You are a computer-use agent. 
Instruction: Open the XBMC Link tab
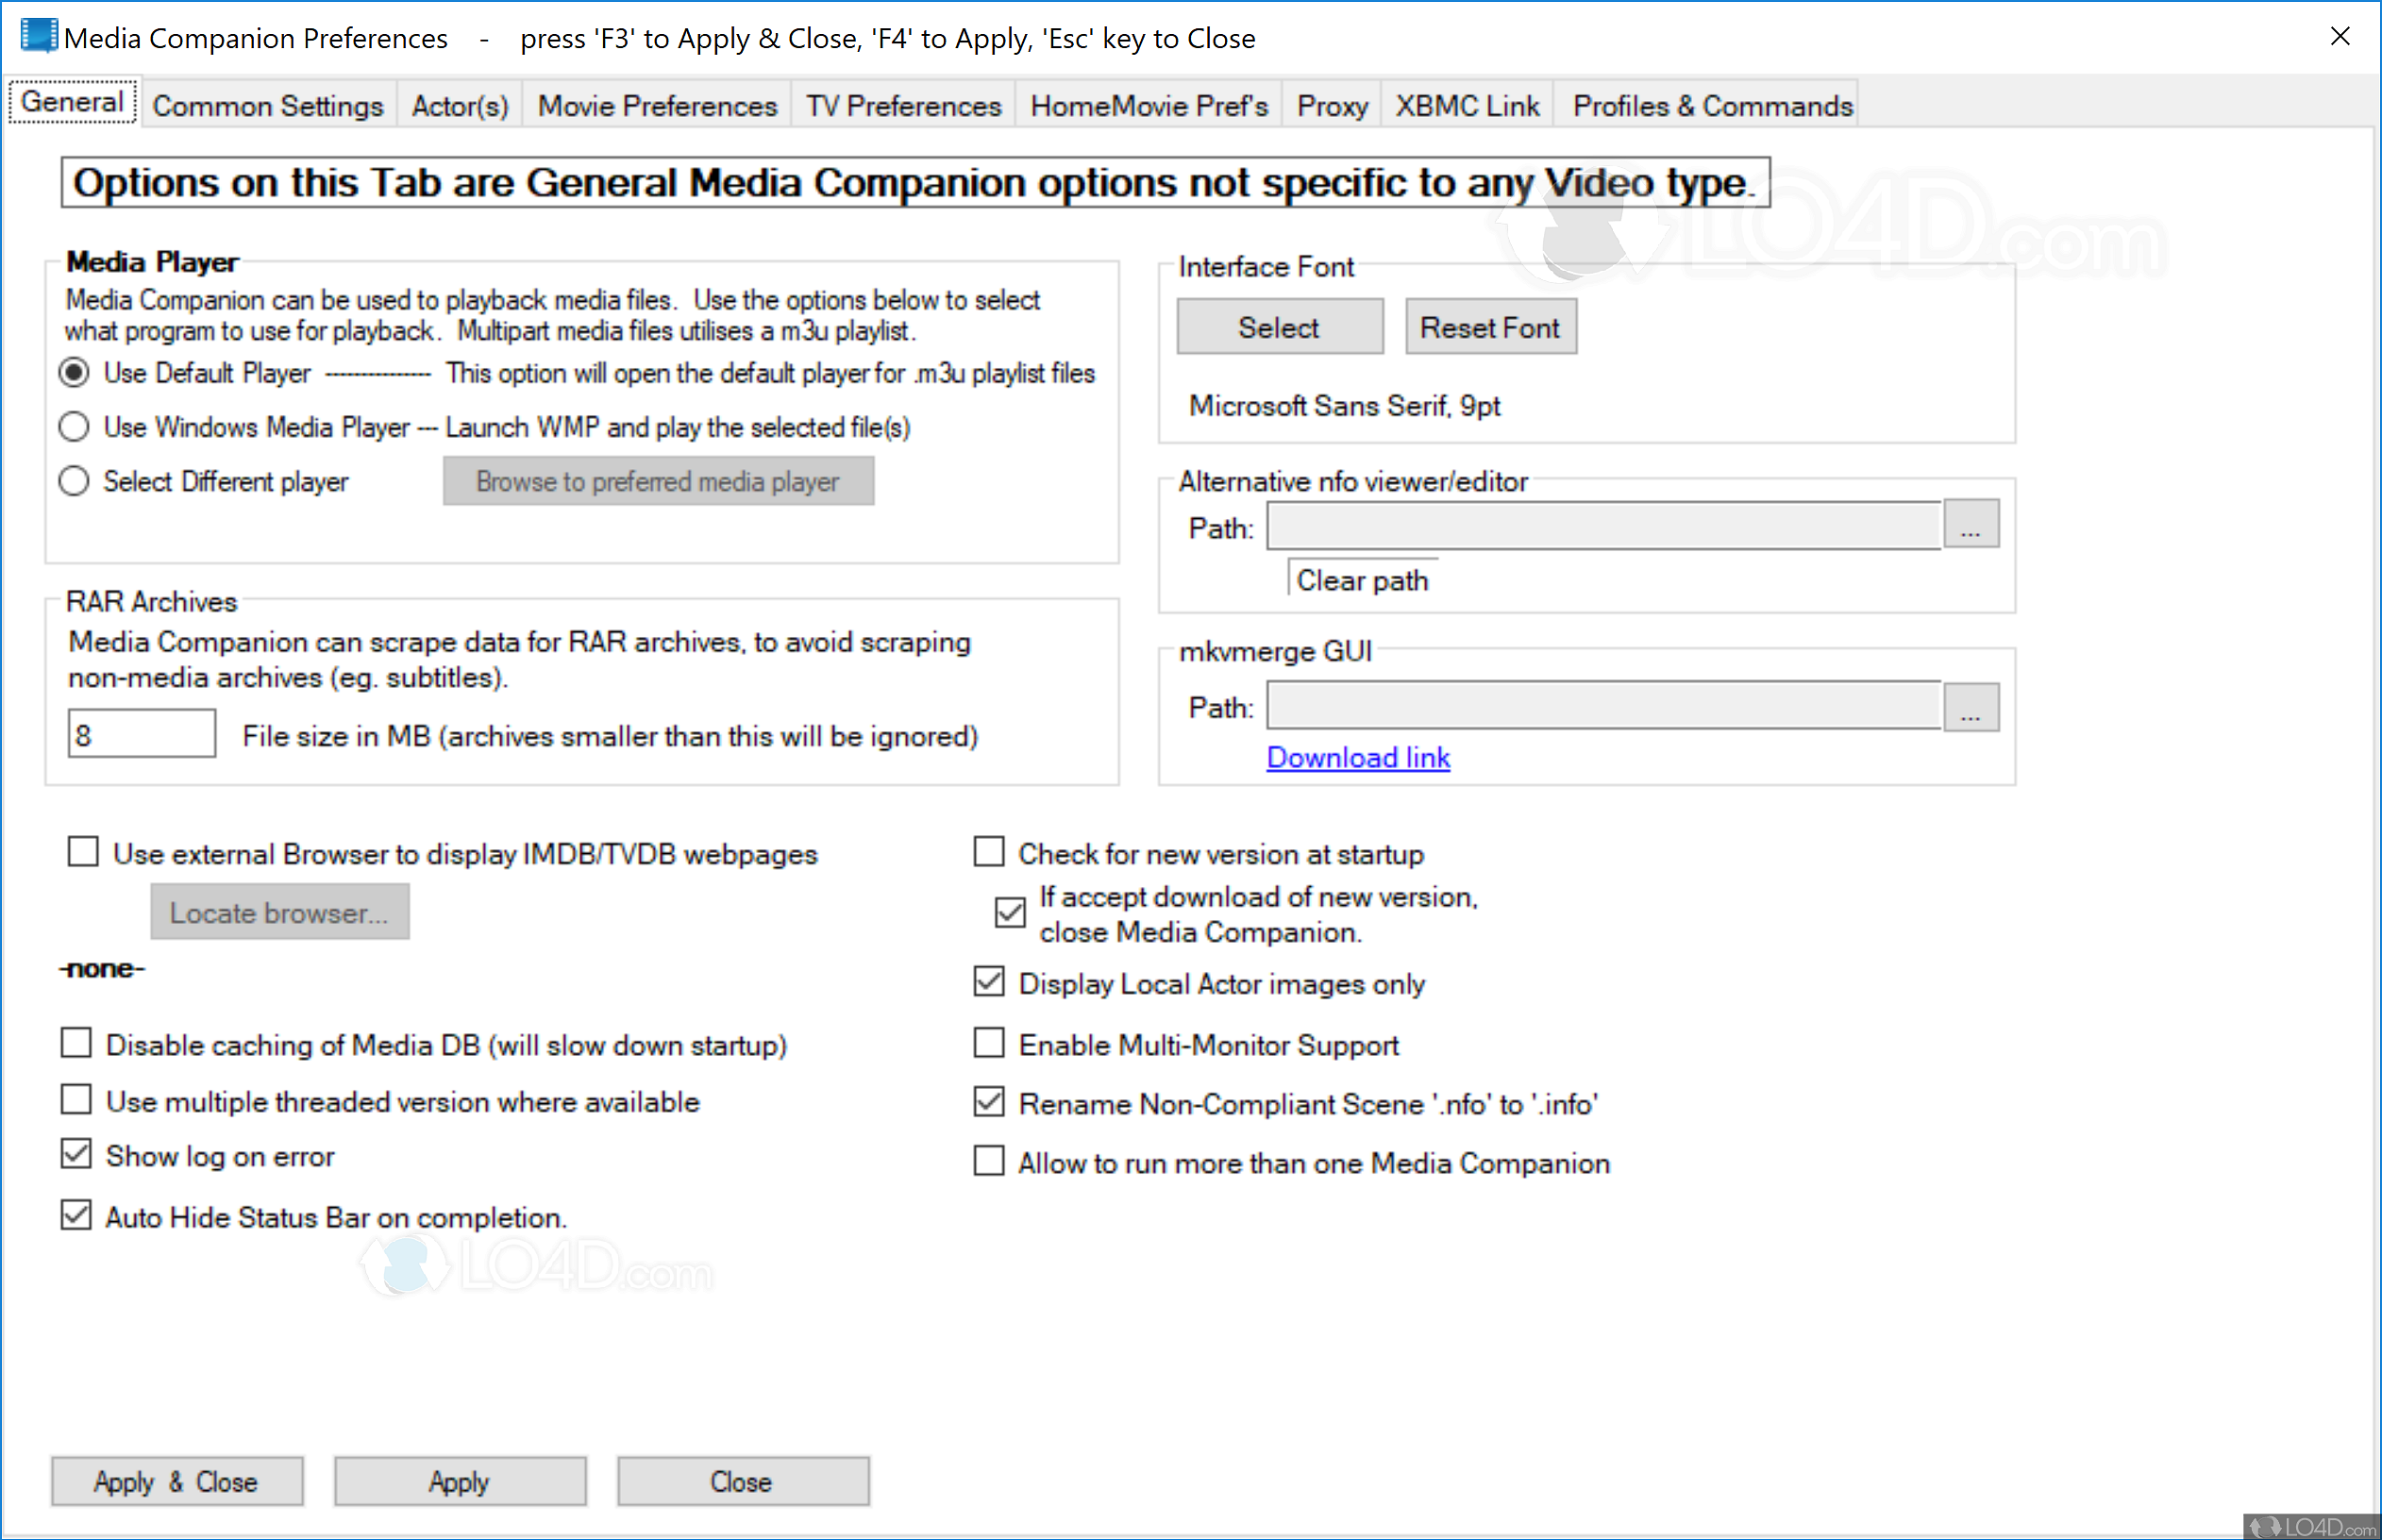pyautogui.click(x=1466, y=104)
